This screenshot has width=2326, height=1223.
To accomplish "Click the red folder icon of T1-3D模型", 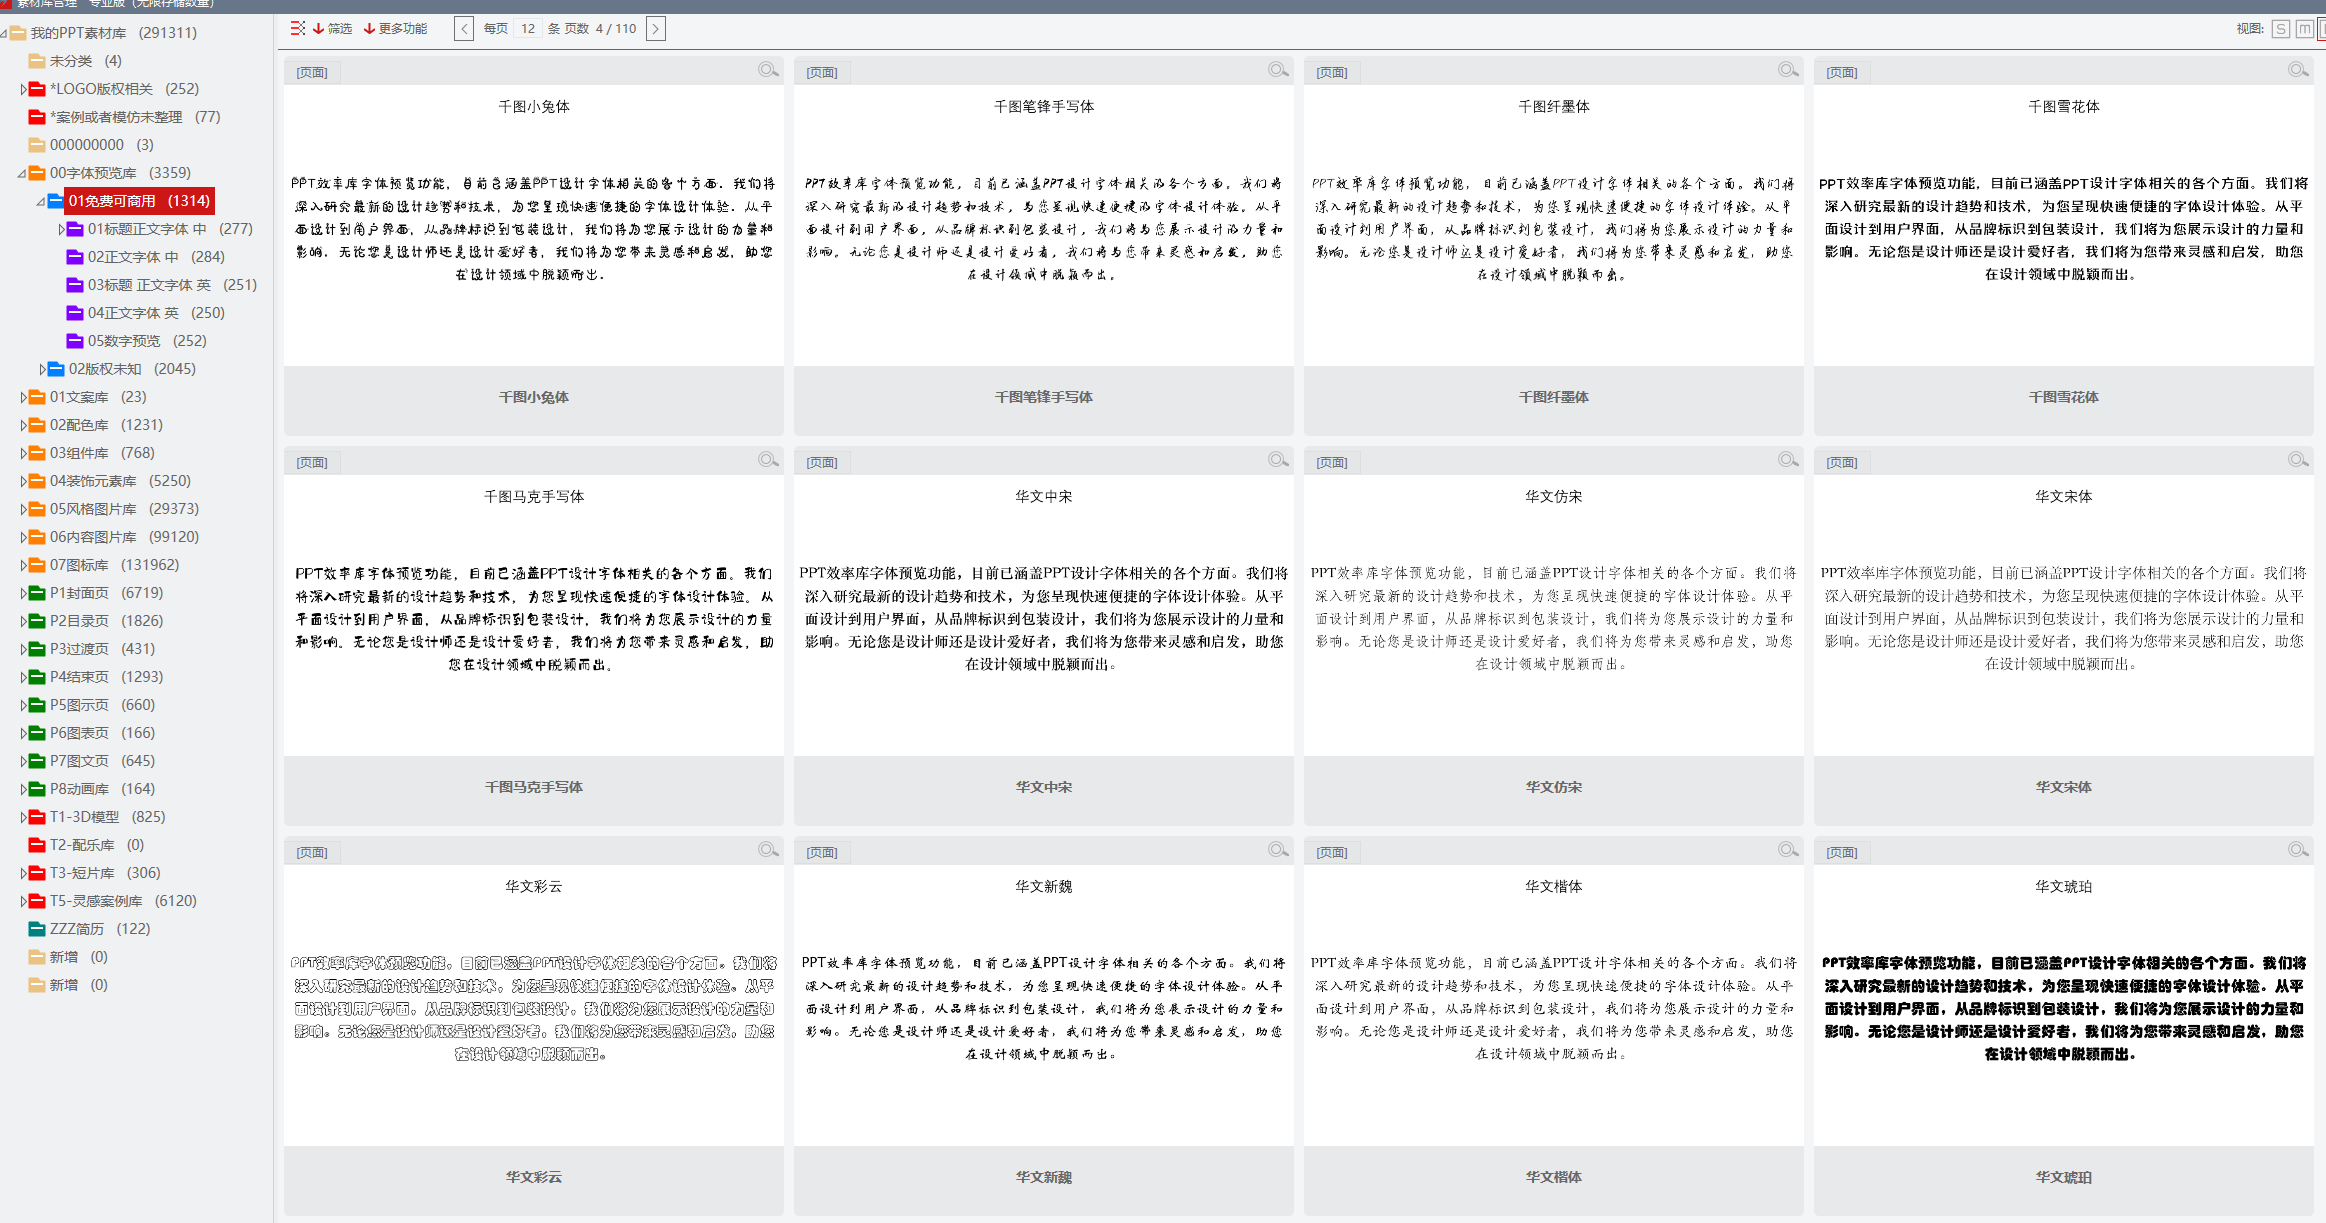I will click(x=37, y=817).
